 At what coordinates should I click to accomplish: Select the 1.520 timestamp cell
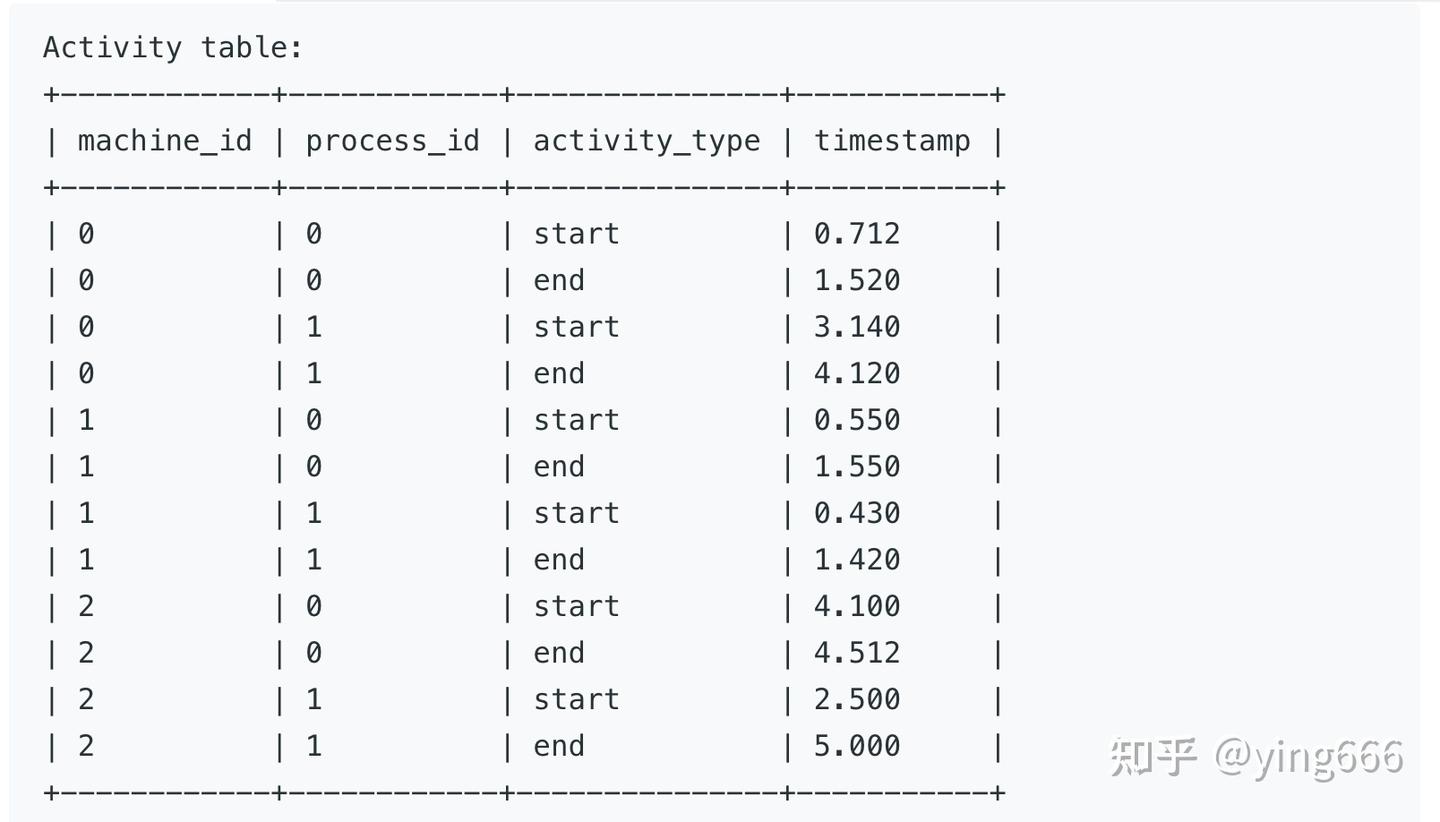(x=857, y=280)
